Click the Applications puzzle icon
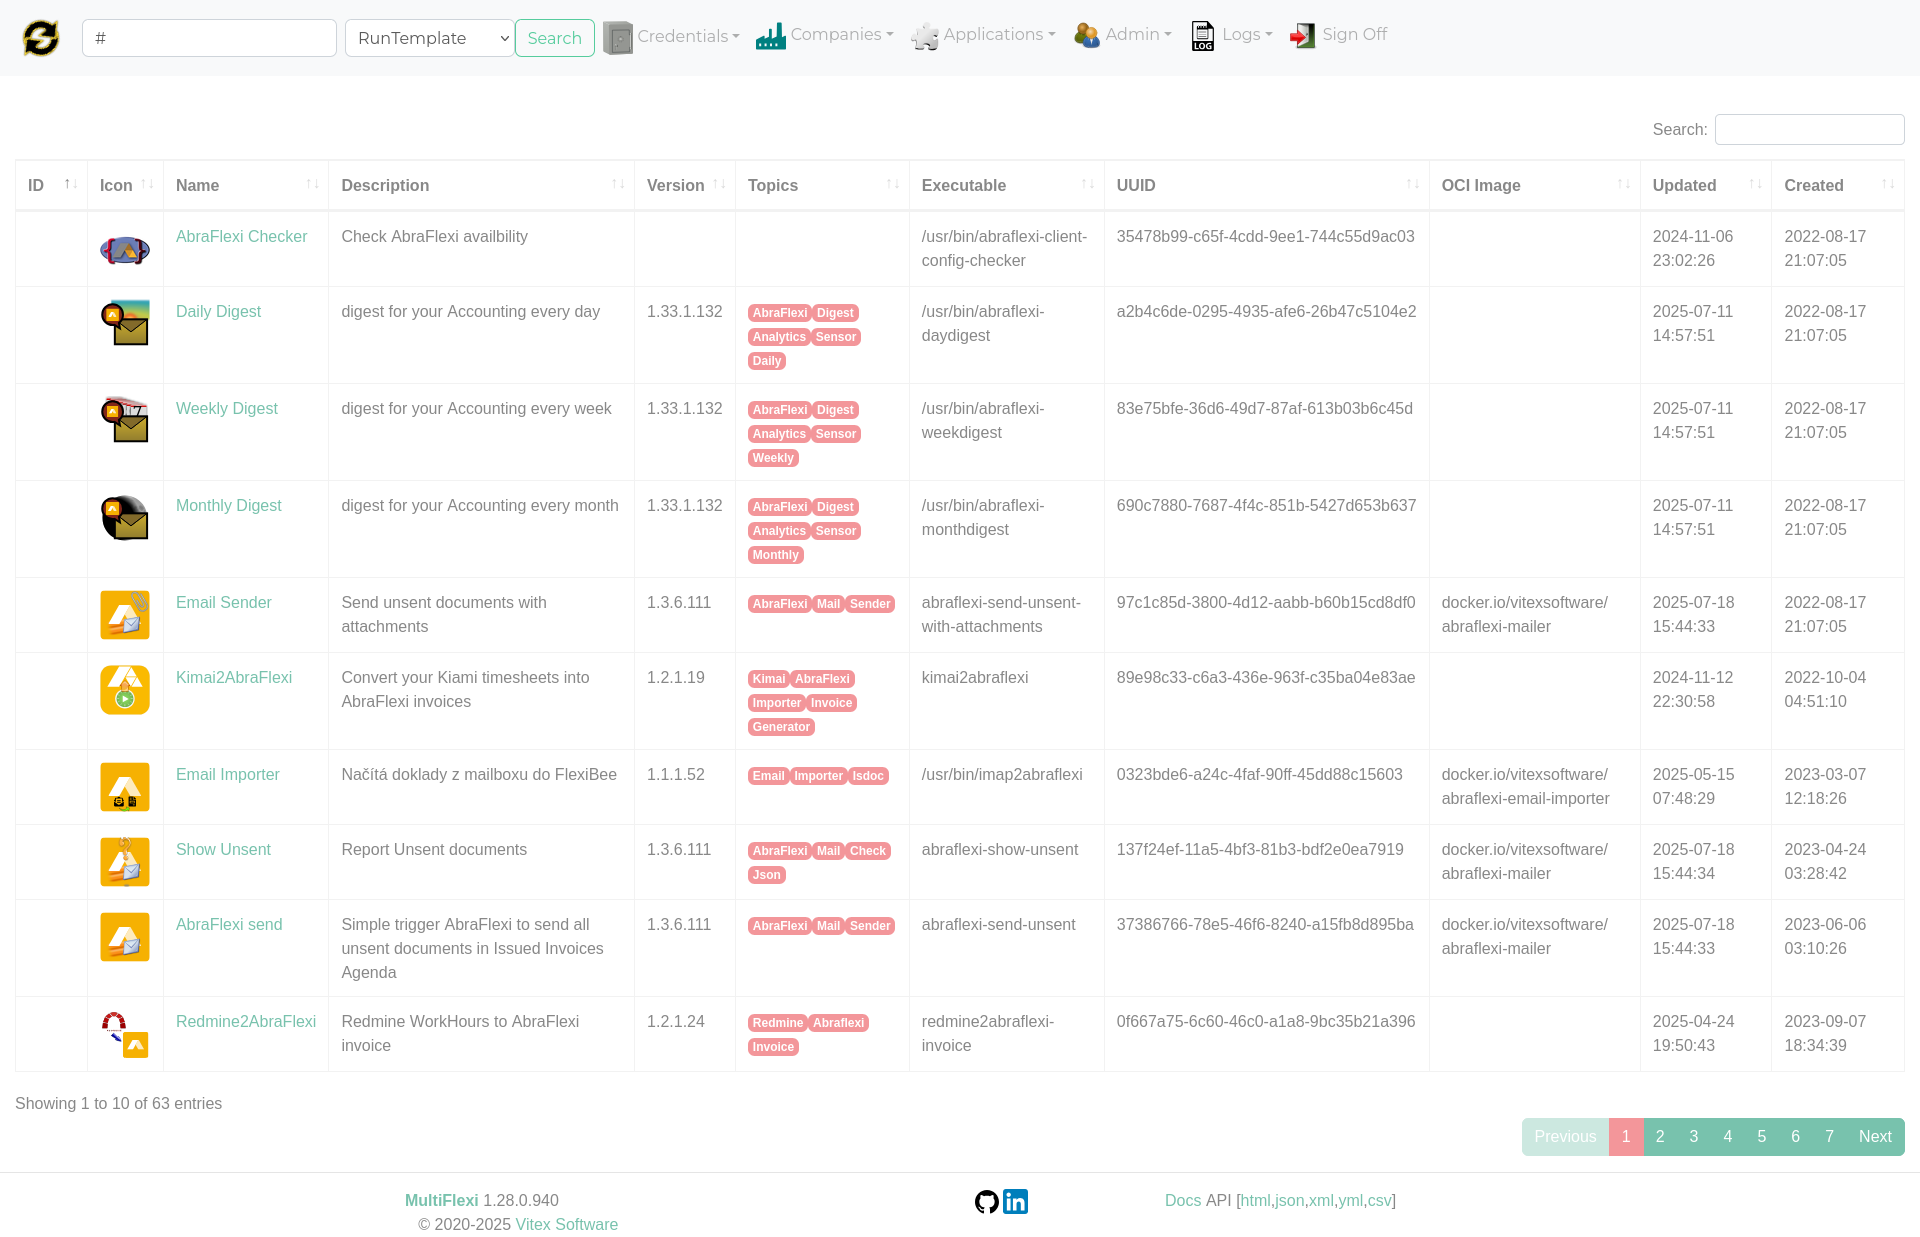This screenshot has height=1237, width=1920. (x=925, y=36)
